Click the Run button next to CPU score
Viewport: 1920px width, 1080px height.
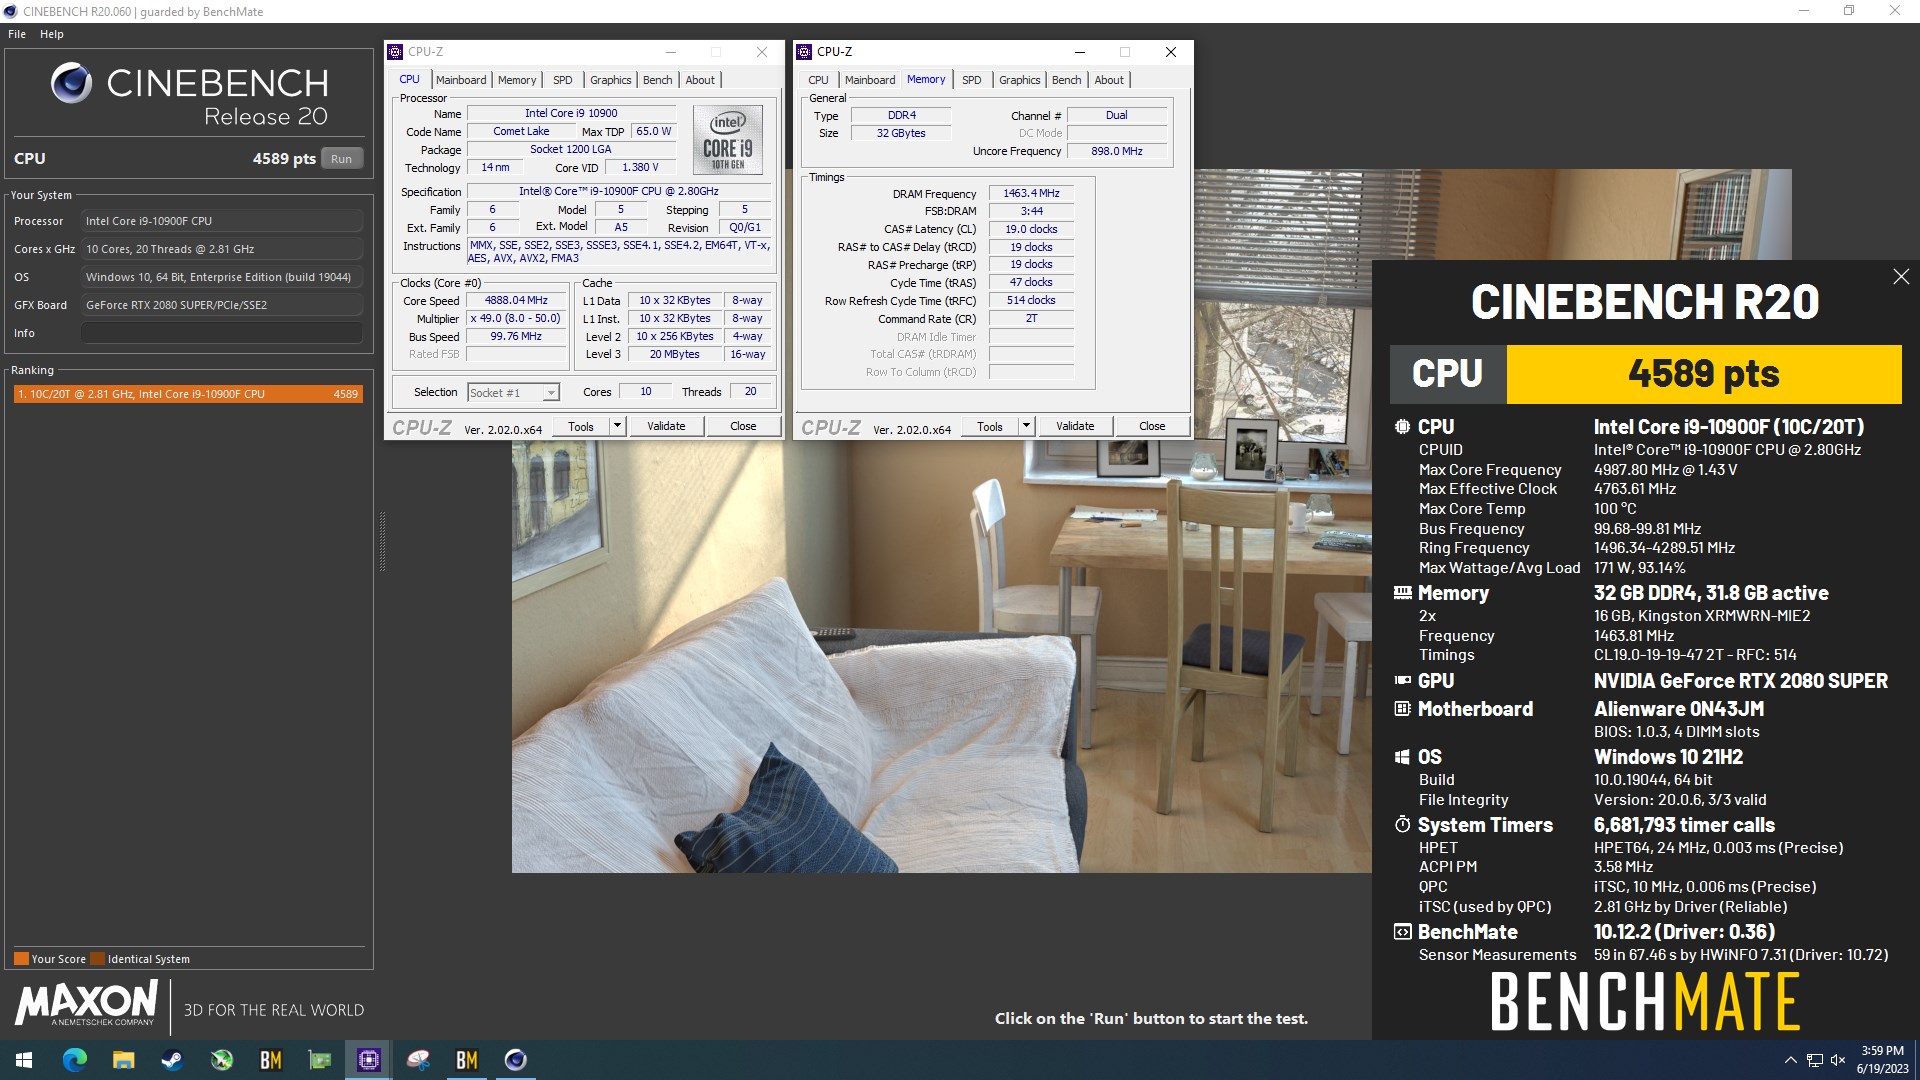click(341, 159)
